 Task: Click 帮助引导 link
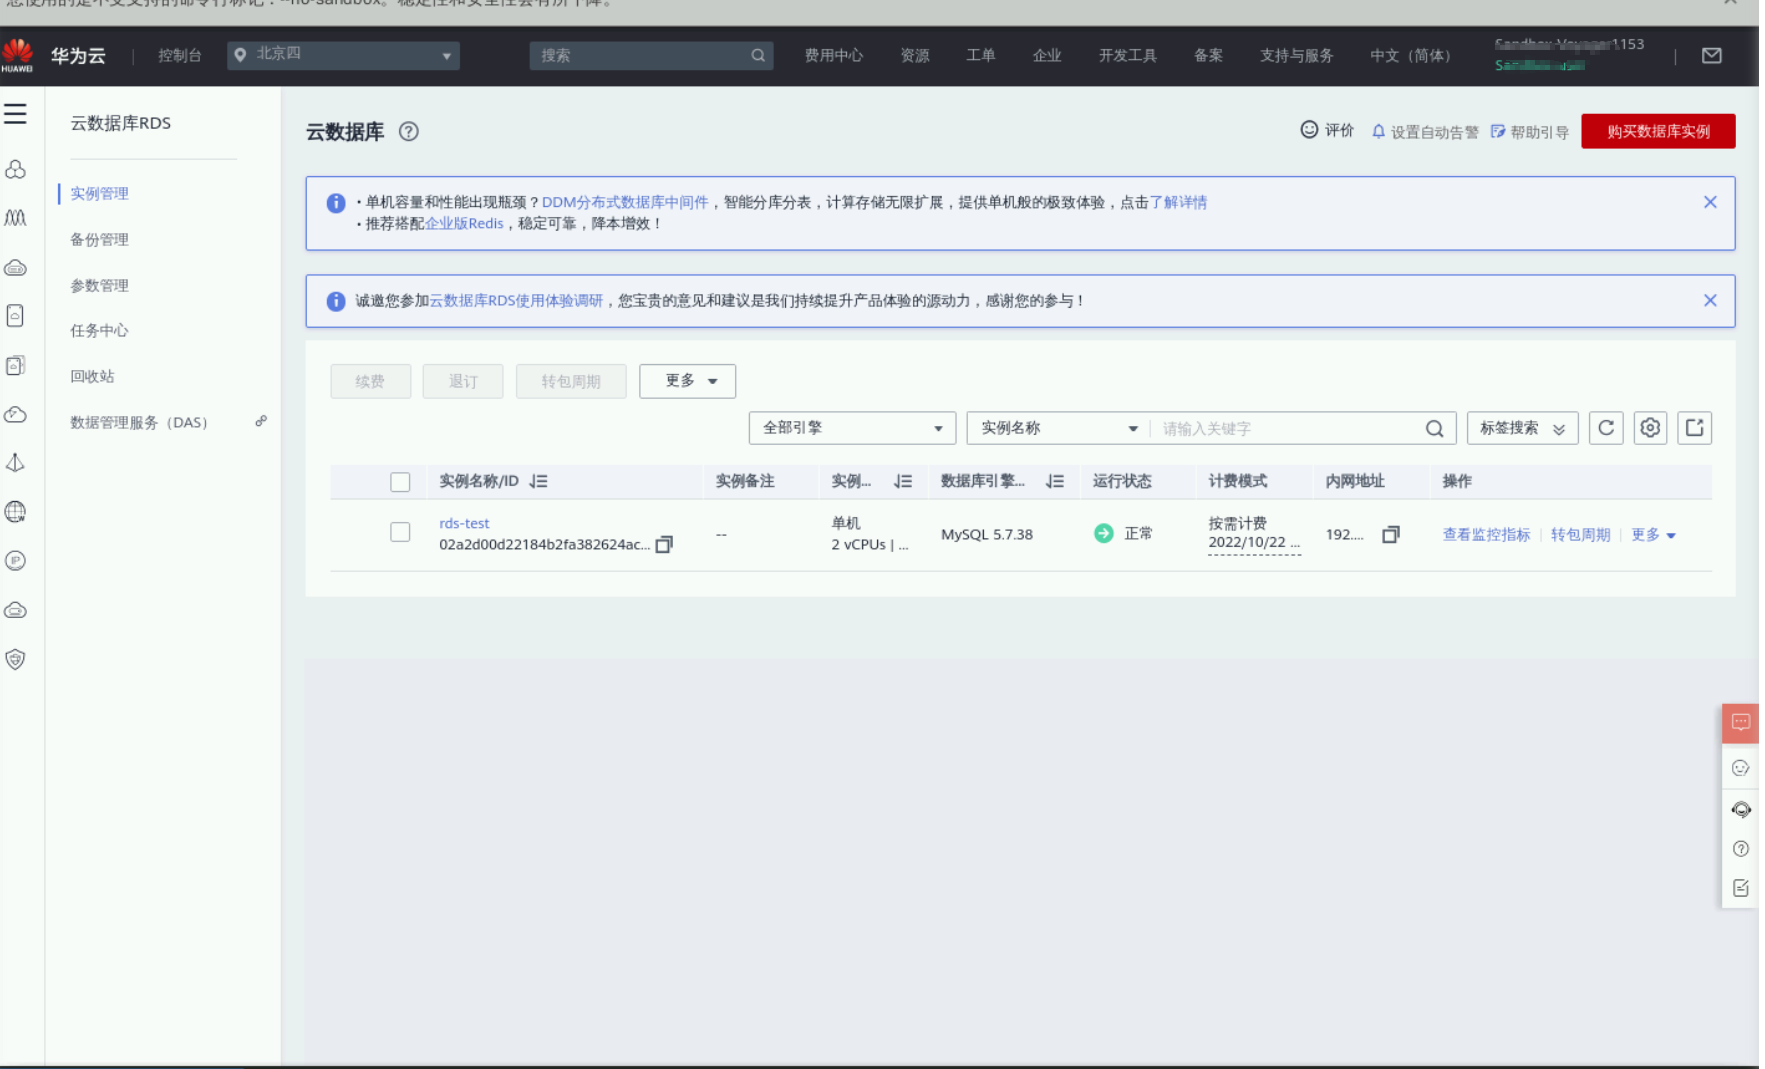pos(1530,131)
